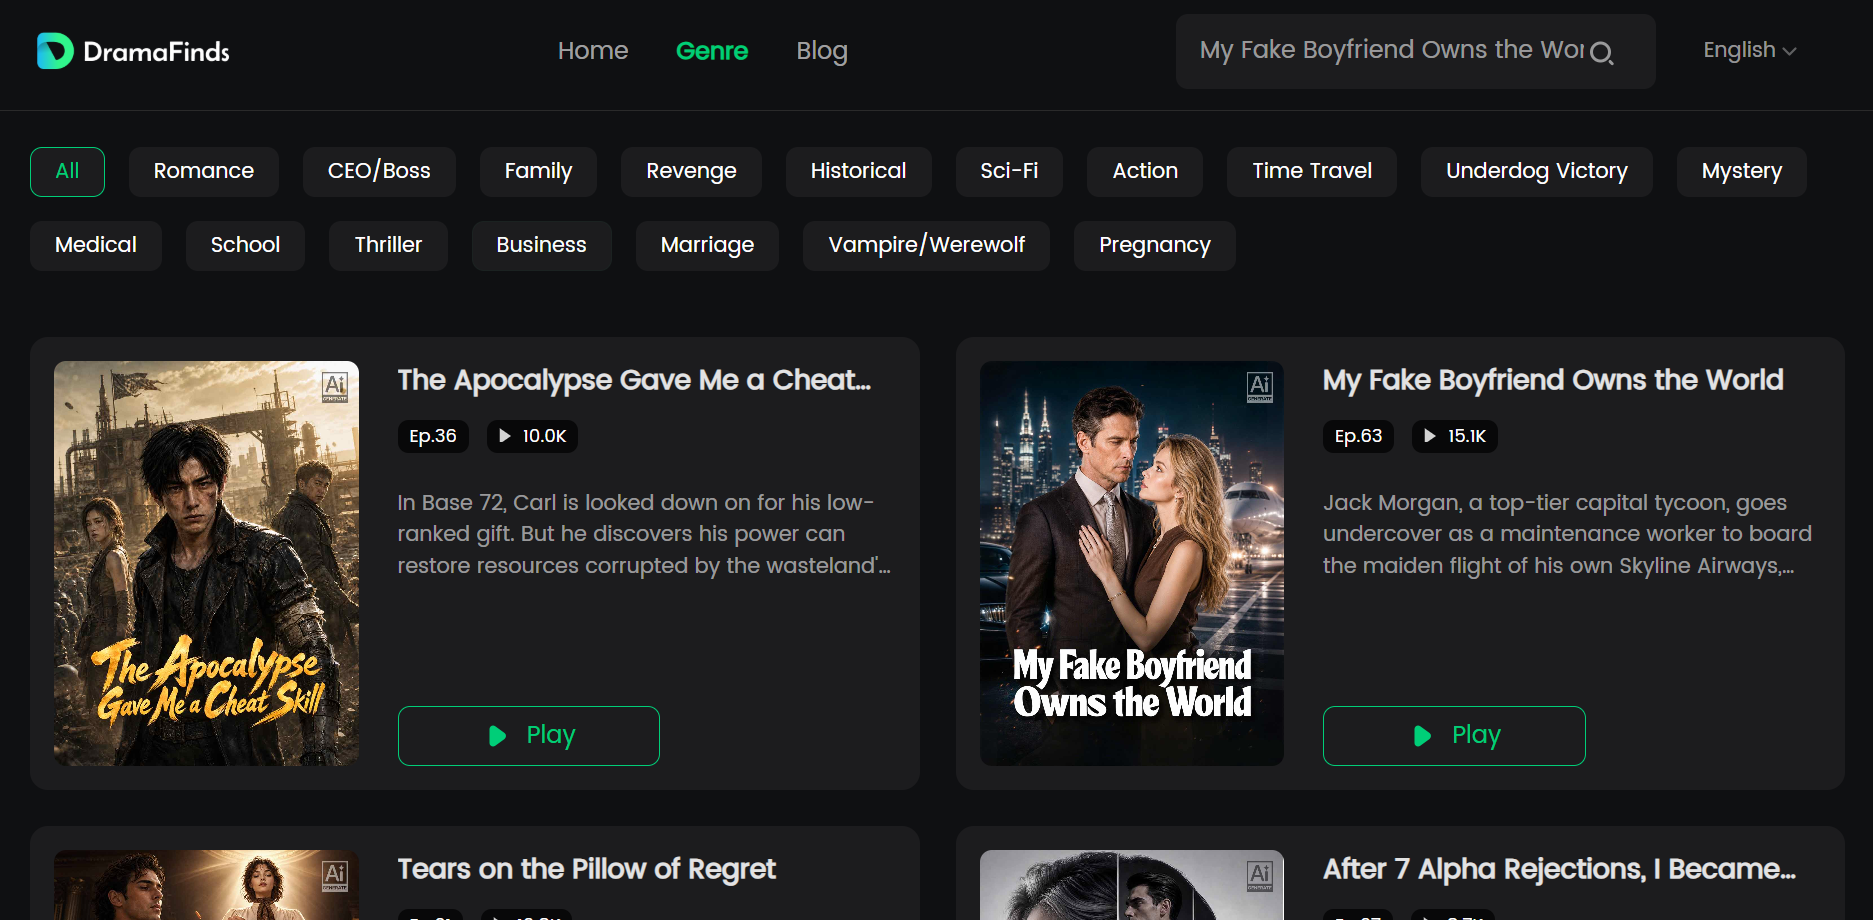
Task: Filter by School genre
Action: (x=245, y=246)
